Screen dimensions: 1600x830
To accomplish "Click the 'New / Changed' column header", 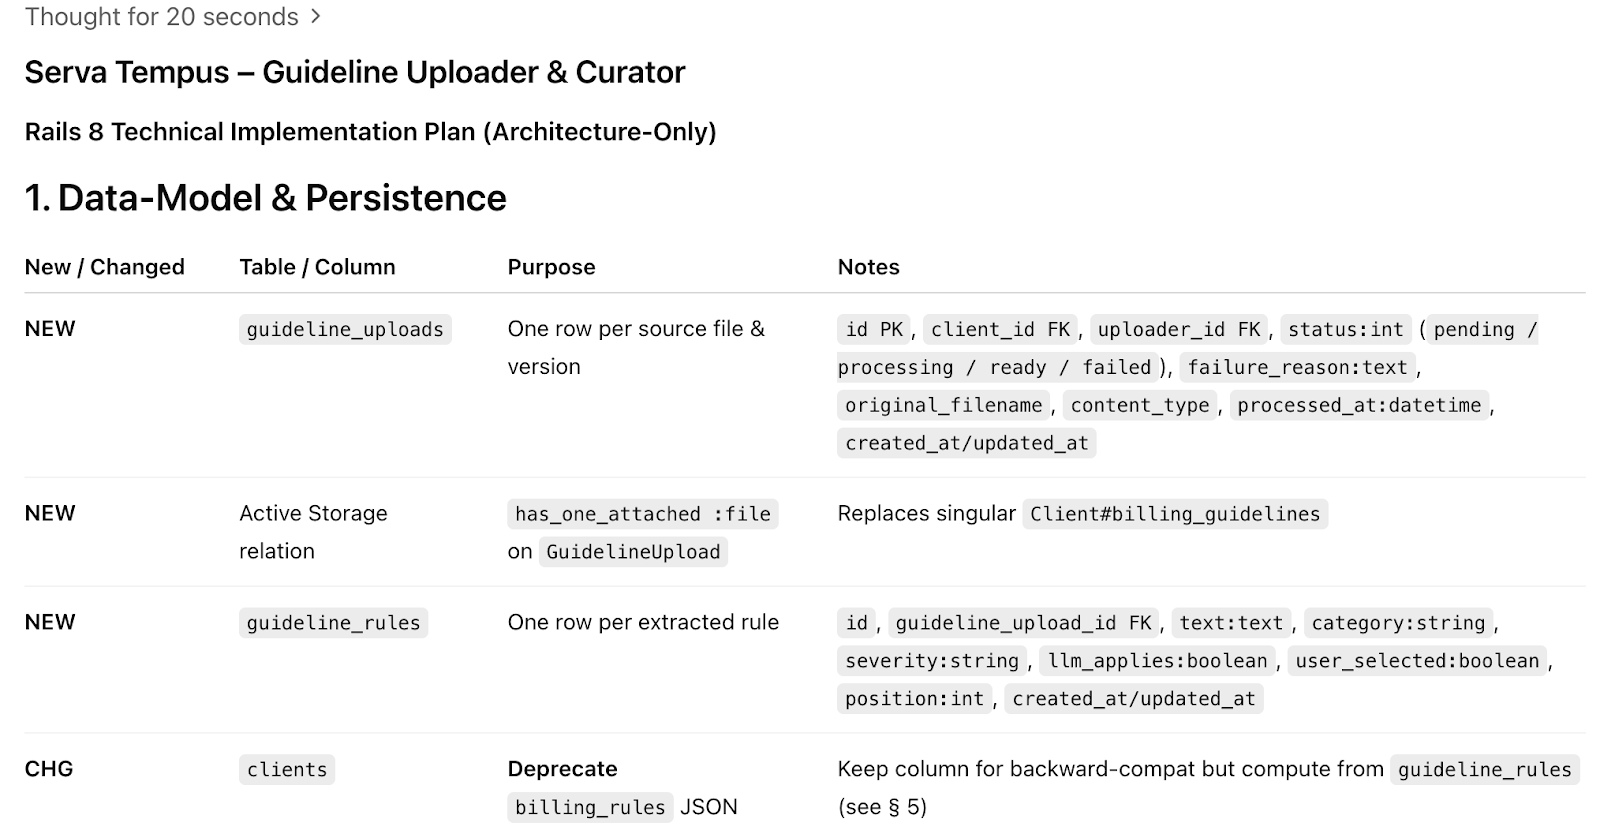I will pos(105,267).
